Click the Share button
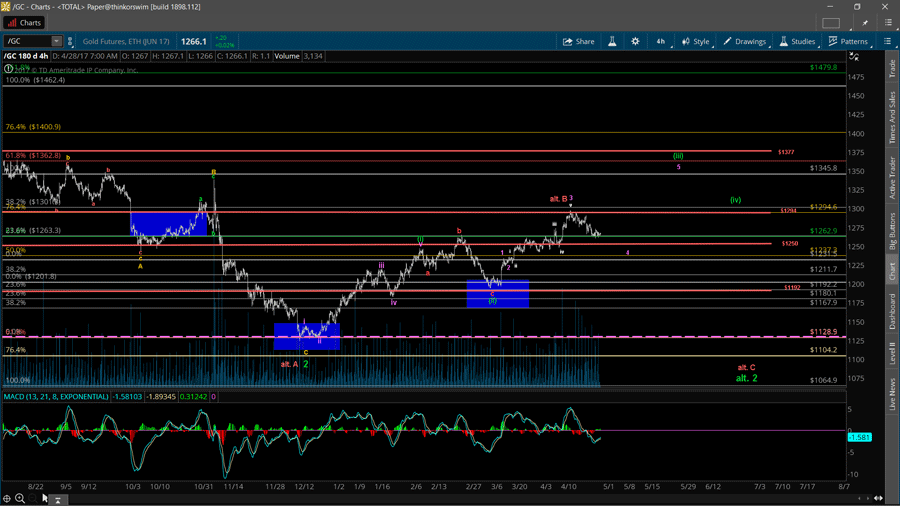Screen dimensions: 900x506 (578, 42)
